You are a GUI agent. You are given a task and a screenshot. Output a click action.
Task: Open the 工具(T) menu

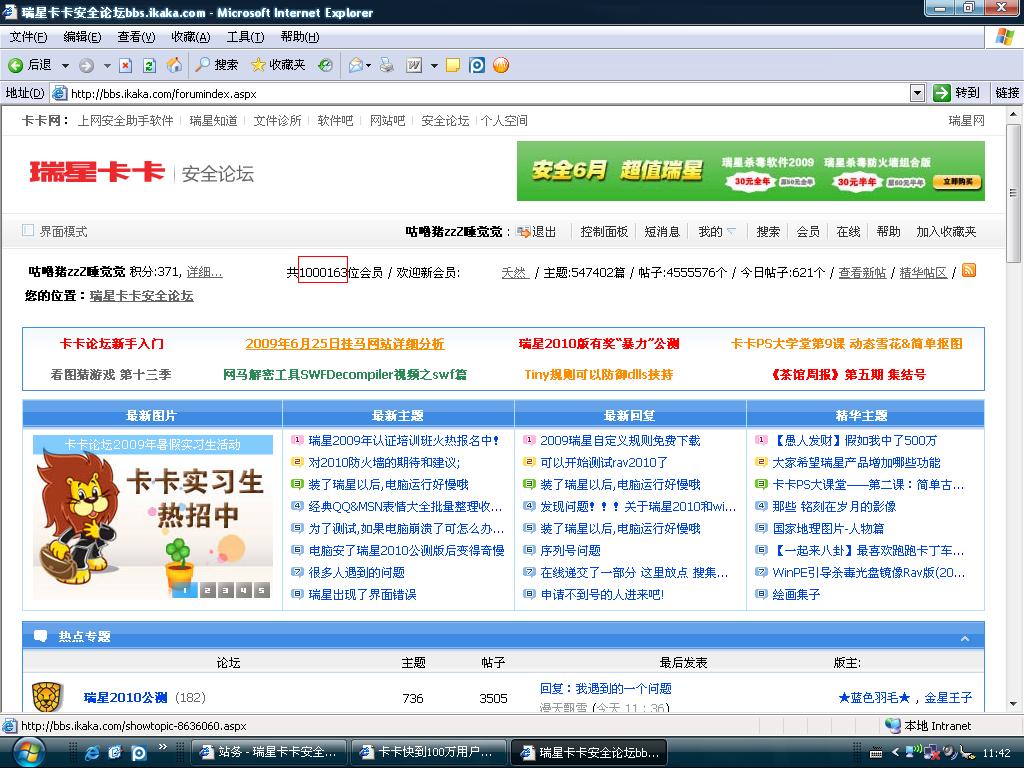click(246, 37)
